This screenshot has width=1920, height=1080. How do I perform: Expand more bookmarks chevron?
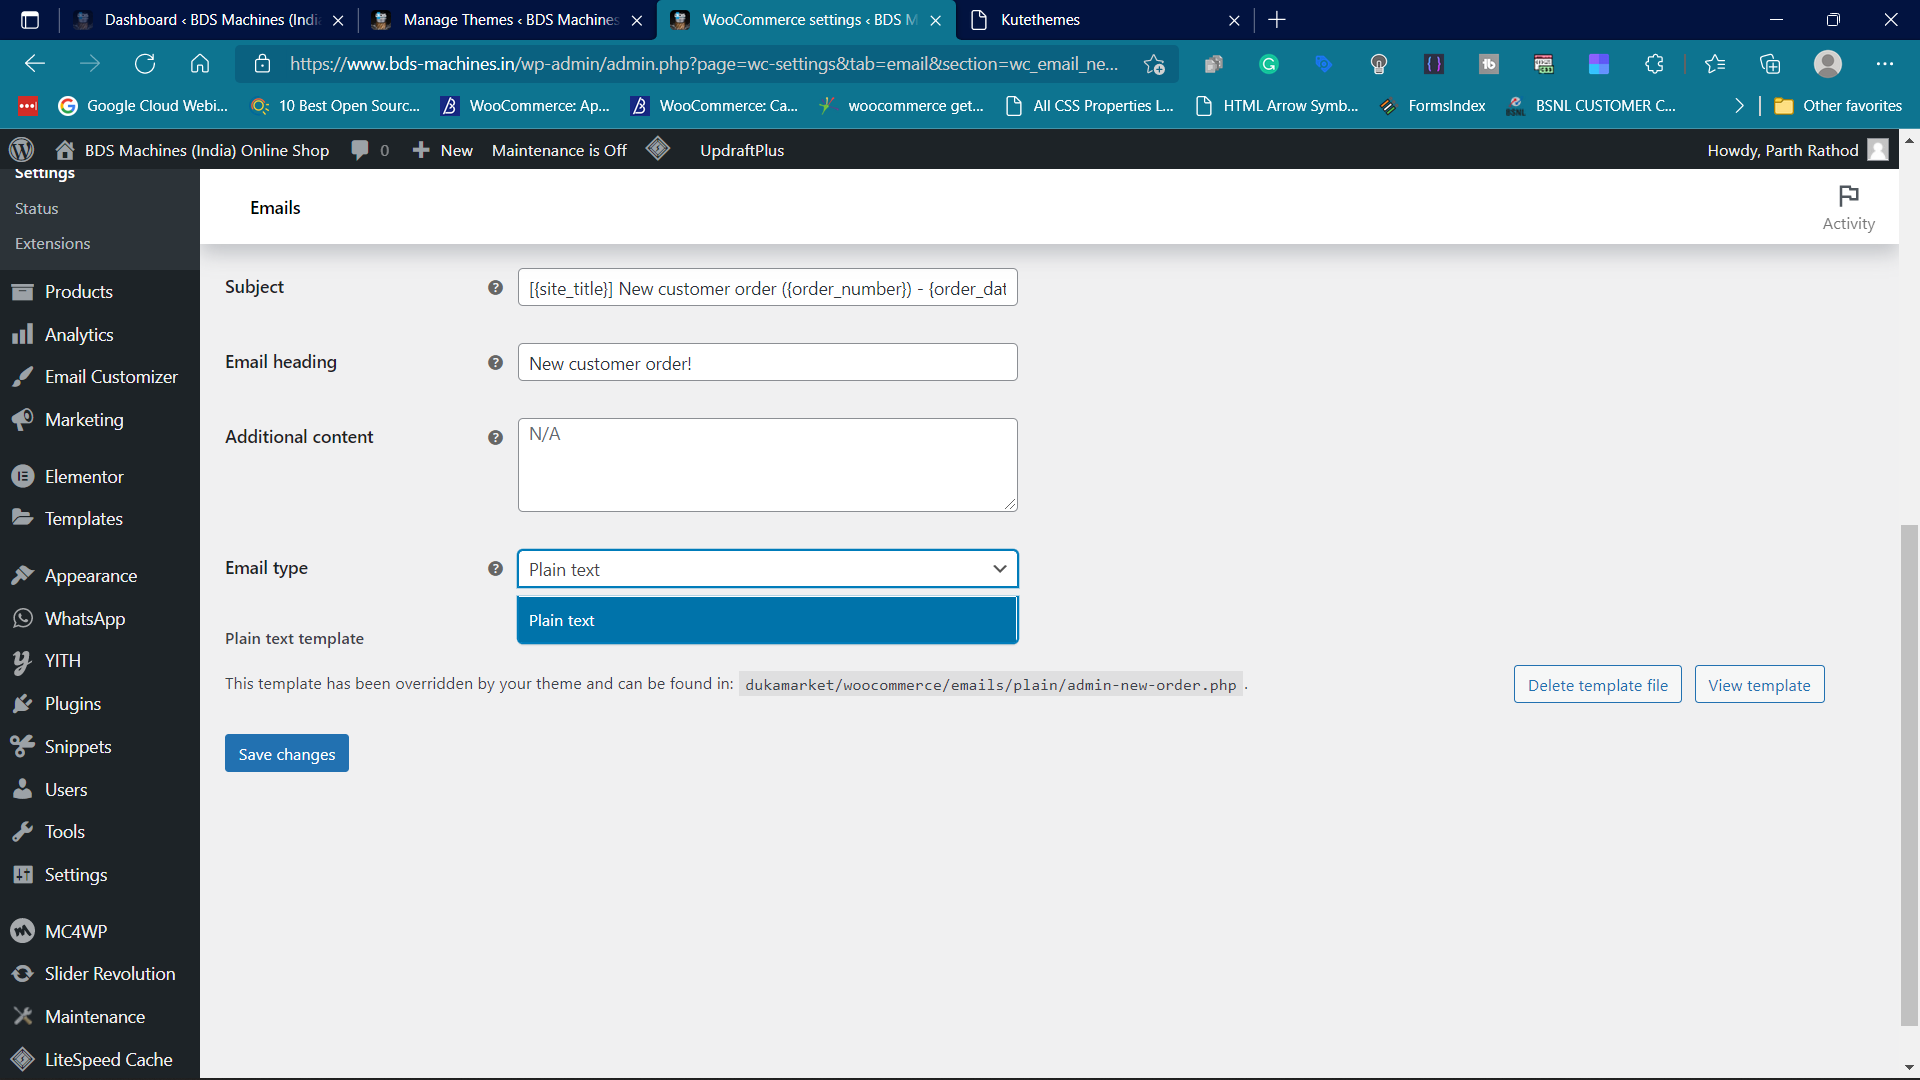1739,106
